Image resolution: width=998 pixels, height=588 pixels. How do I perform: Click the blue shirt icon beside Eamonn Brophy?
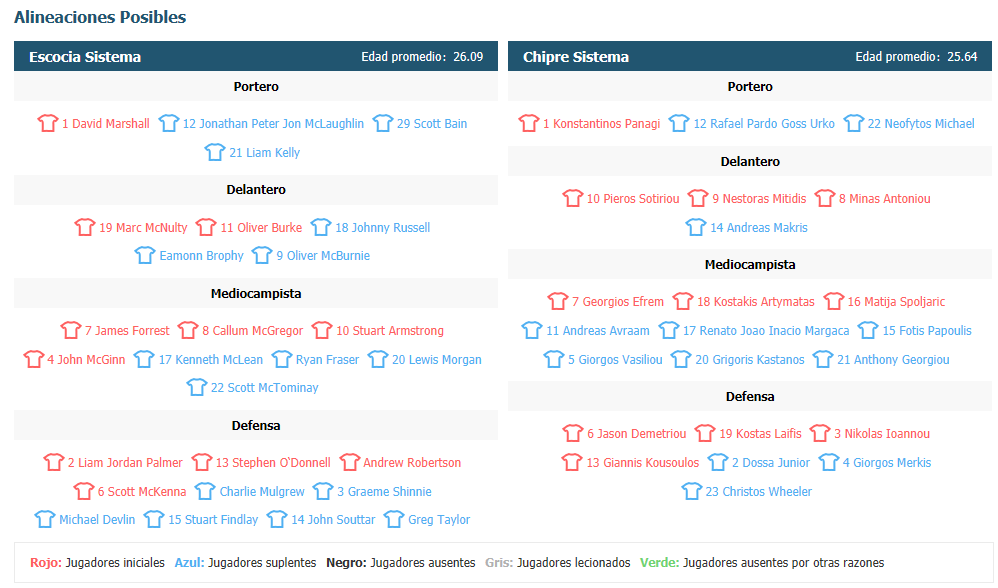click(x=145, y=255)
